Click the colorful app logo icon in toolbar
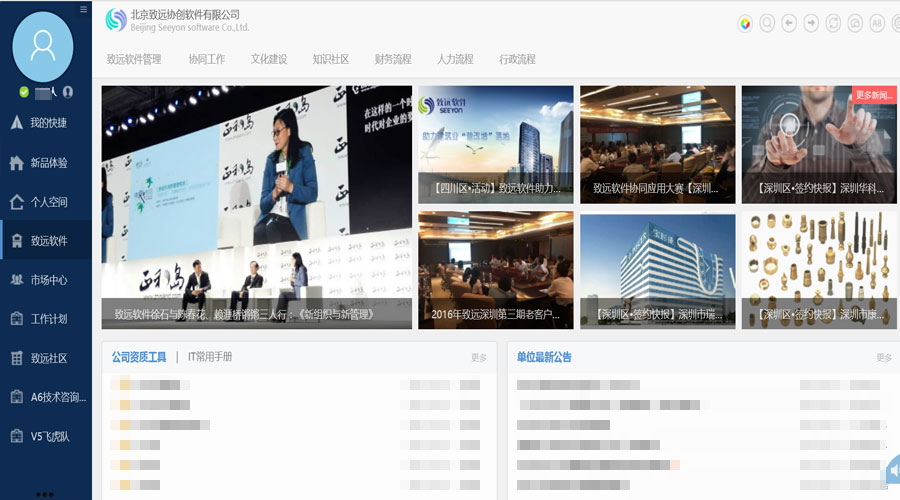900x500 pixels. click(745, 24)
